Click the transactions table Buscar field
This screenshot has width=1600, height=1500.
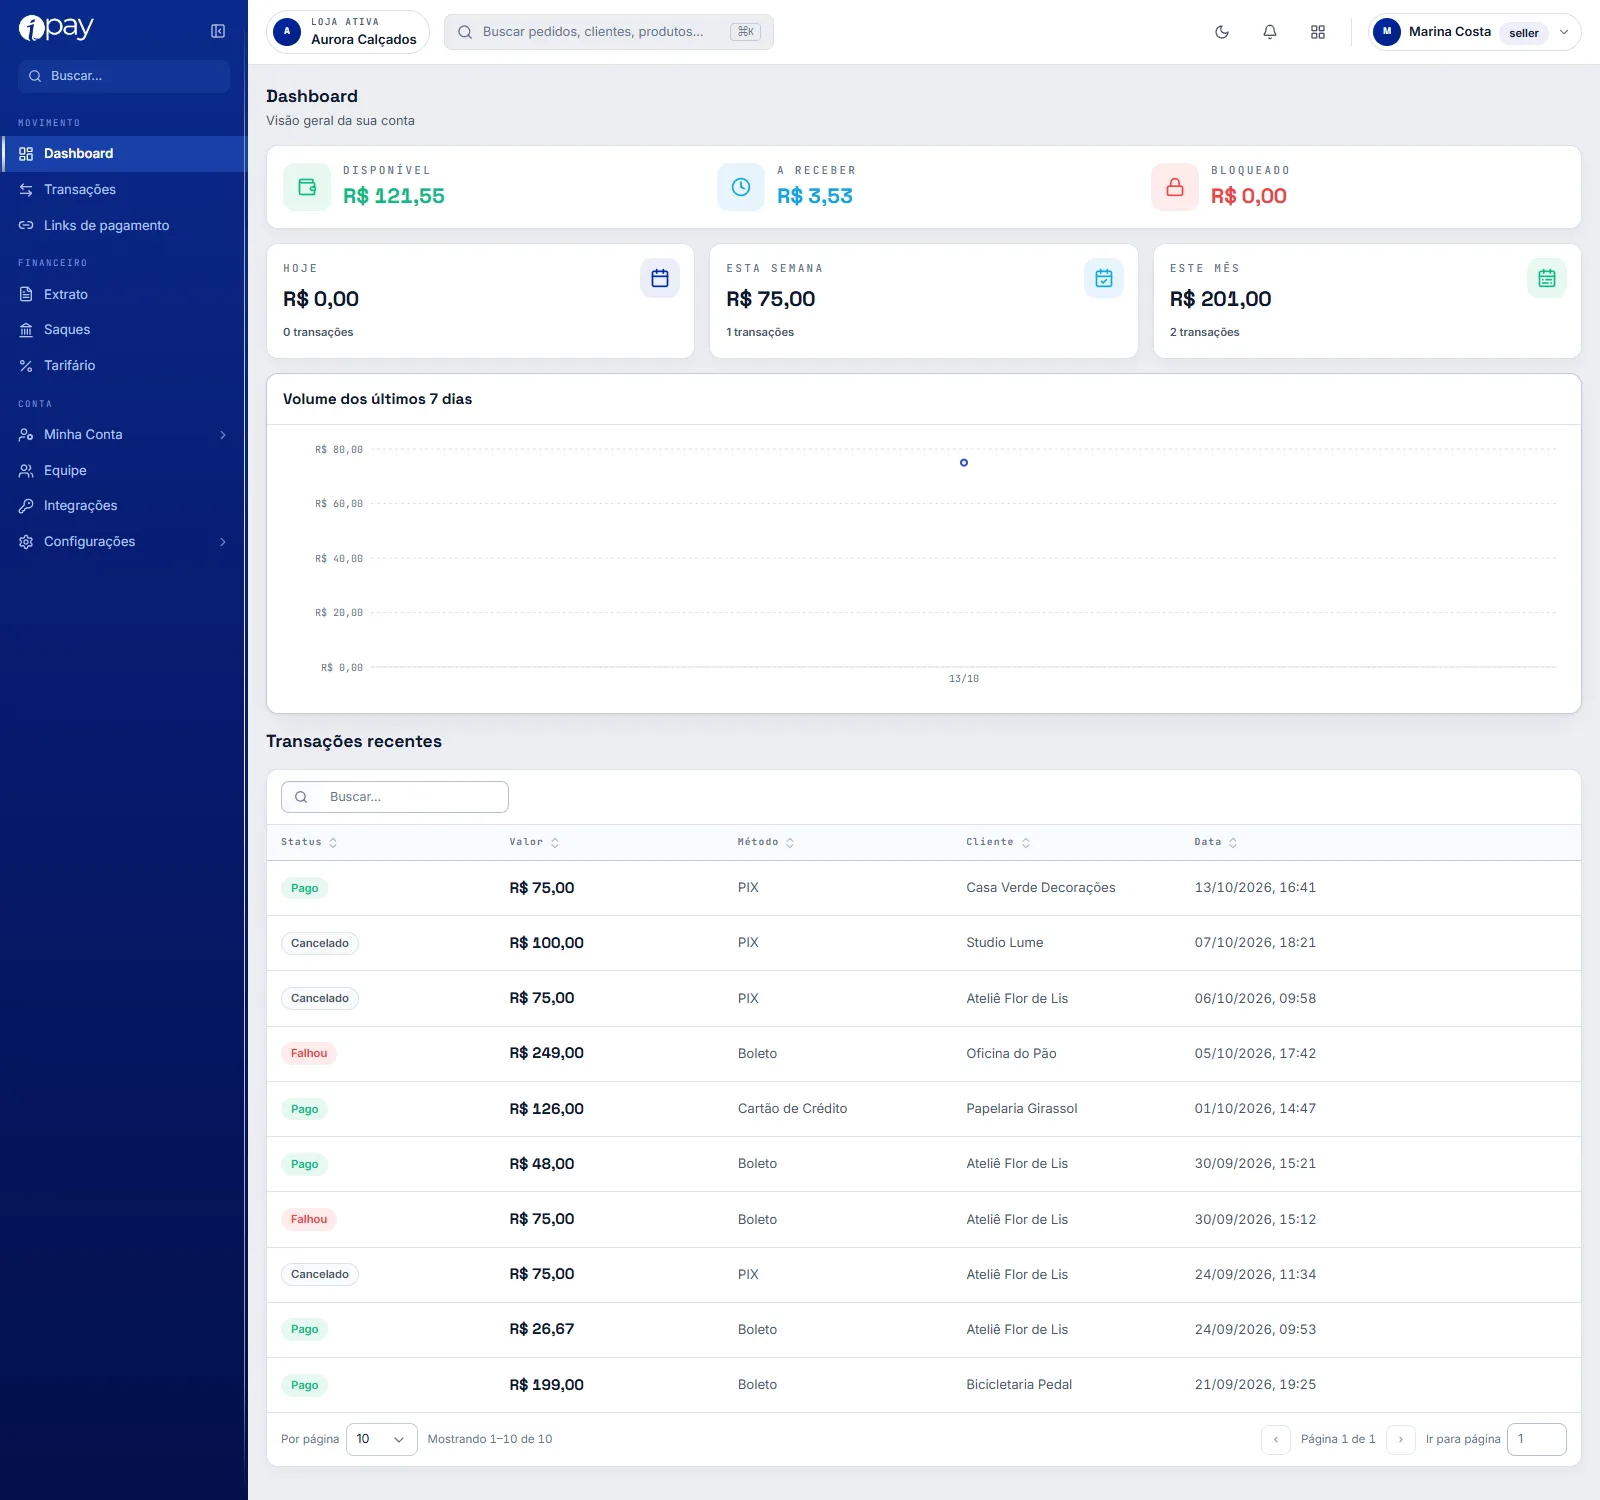tap(395, 797)
